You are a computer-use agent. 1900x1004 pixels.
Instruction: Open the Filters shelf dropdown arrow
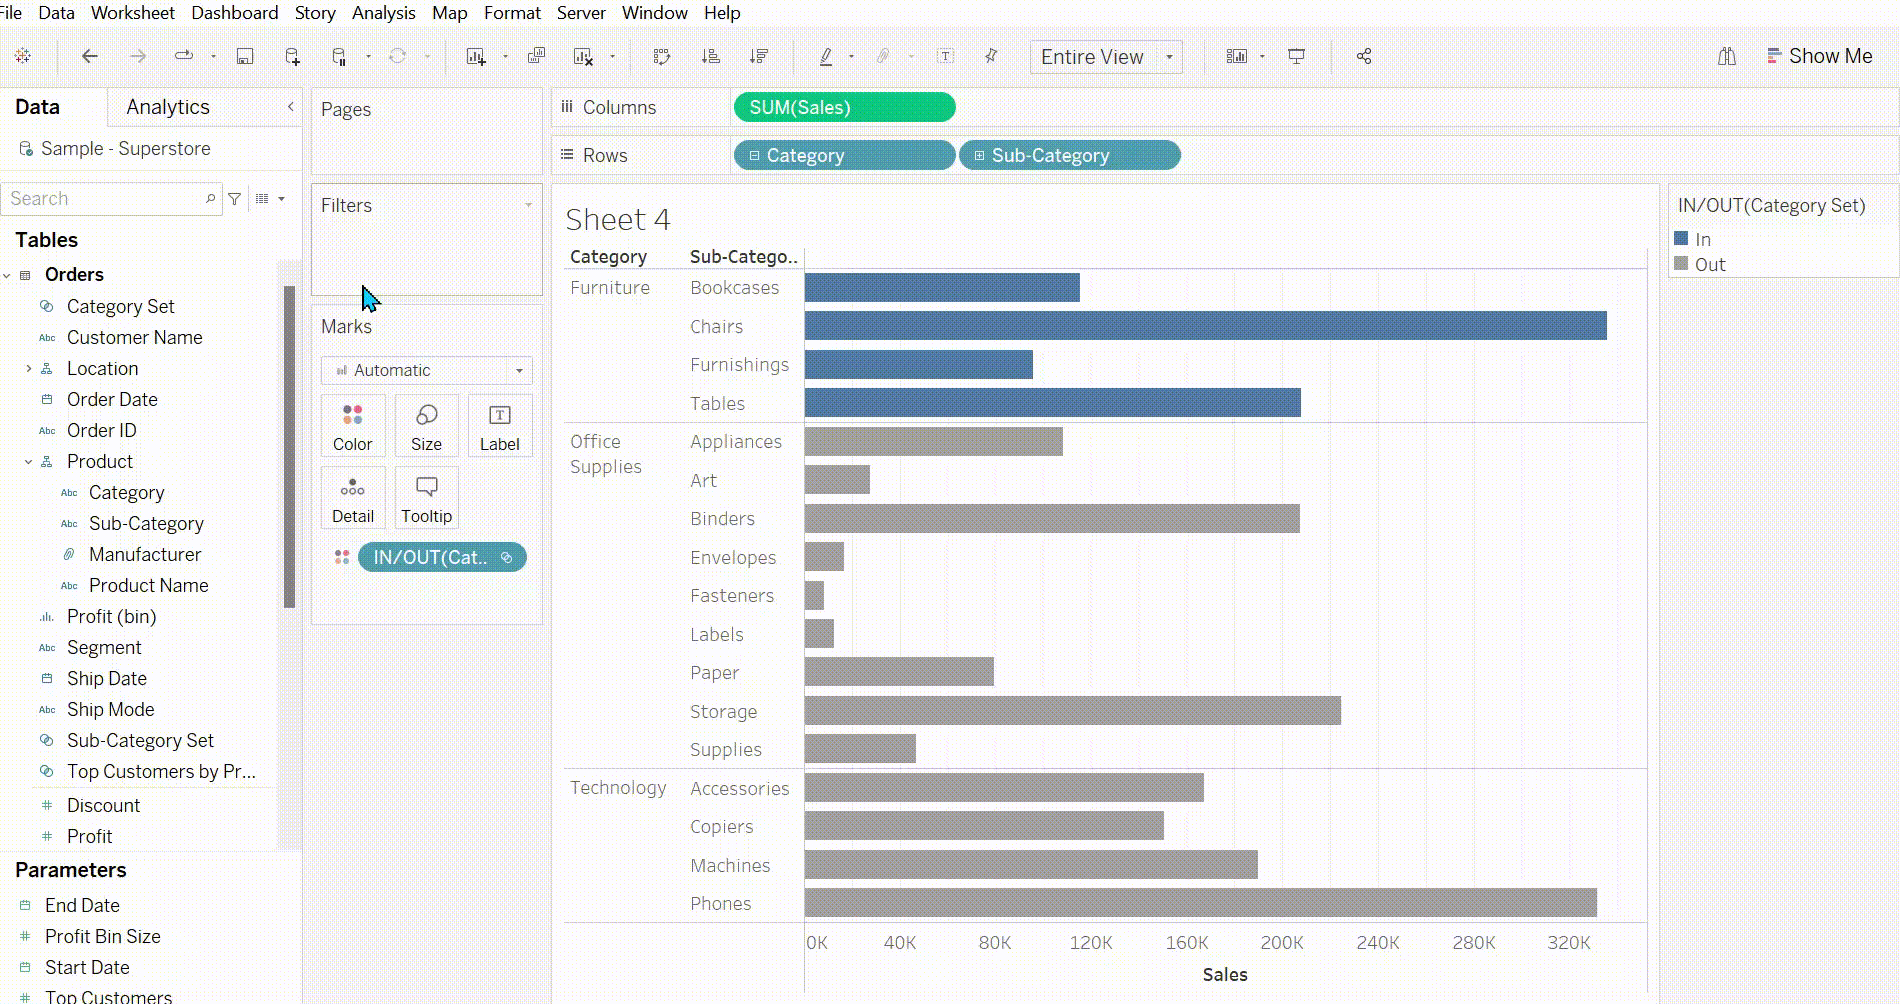coord(529,205)
